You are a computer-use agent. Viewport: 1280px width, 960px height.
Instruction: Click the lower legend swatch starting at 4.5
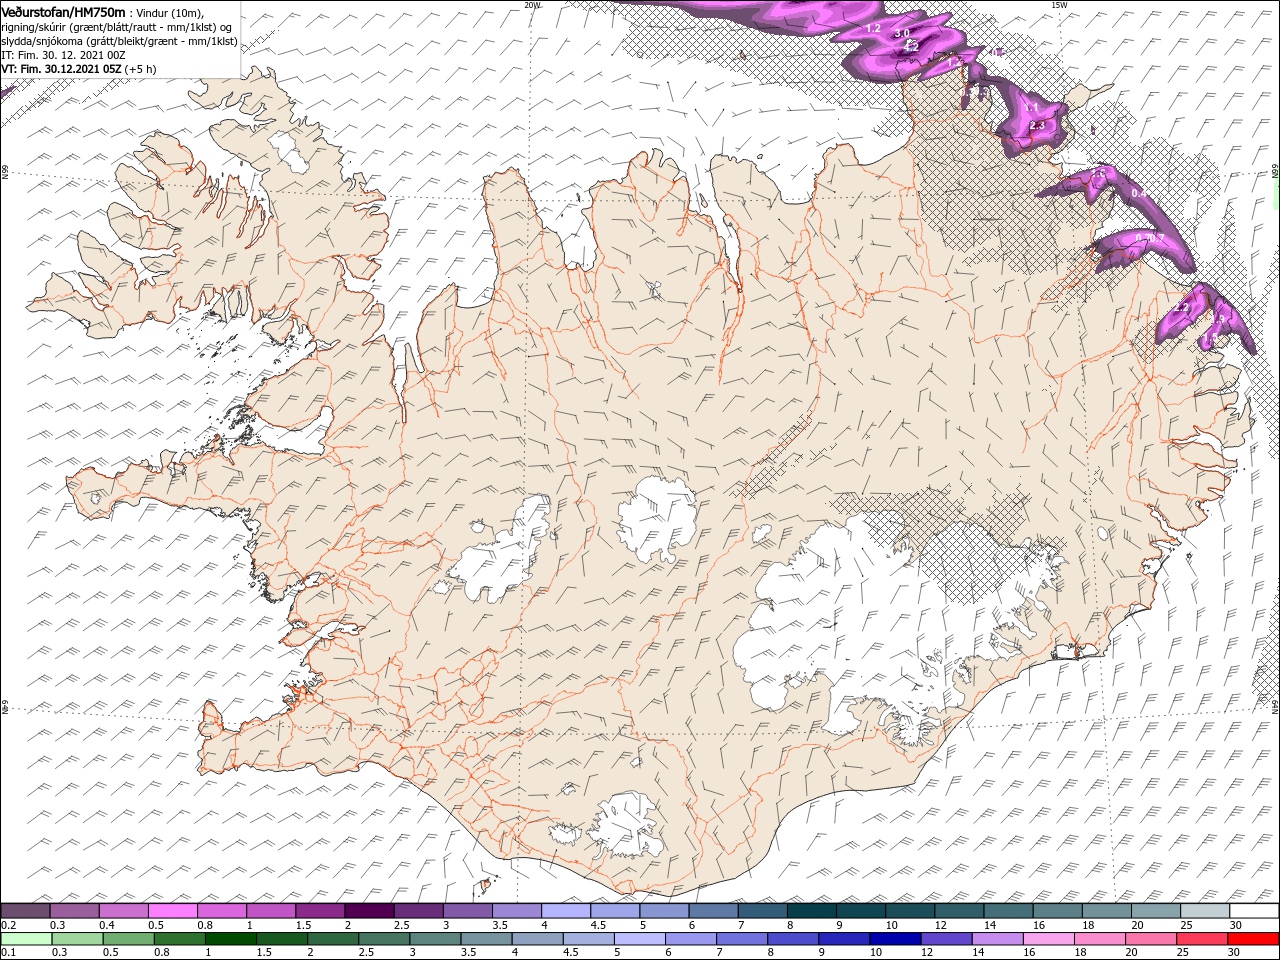588,939
